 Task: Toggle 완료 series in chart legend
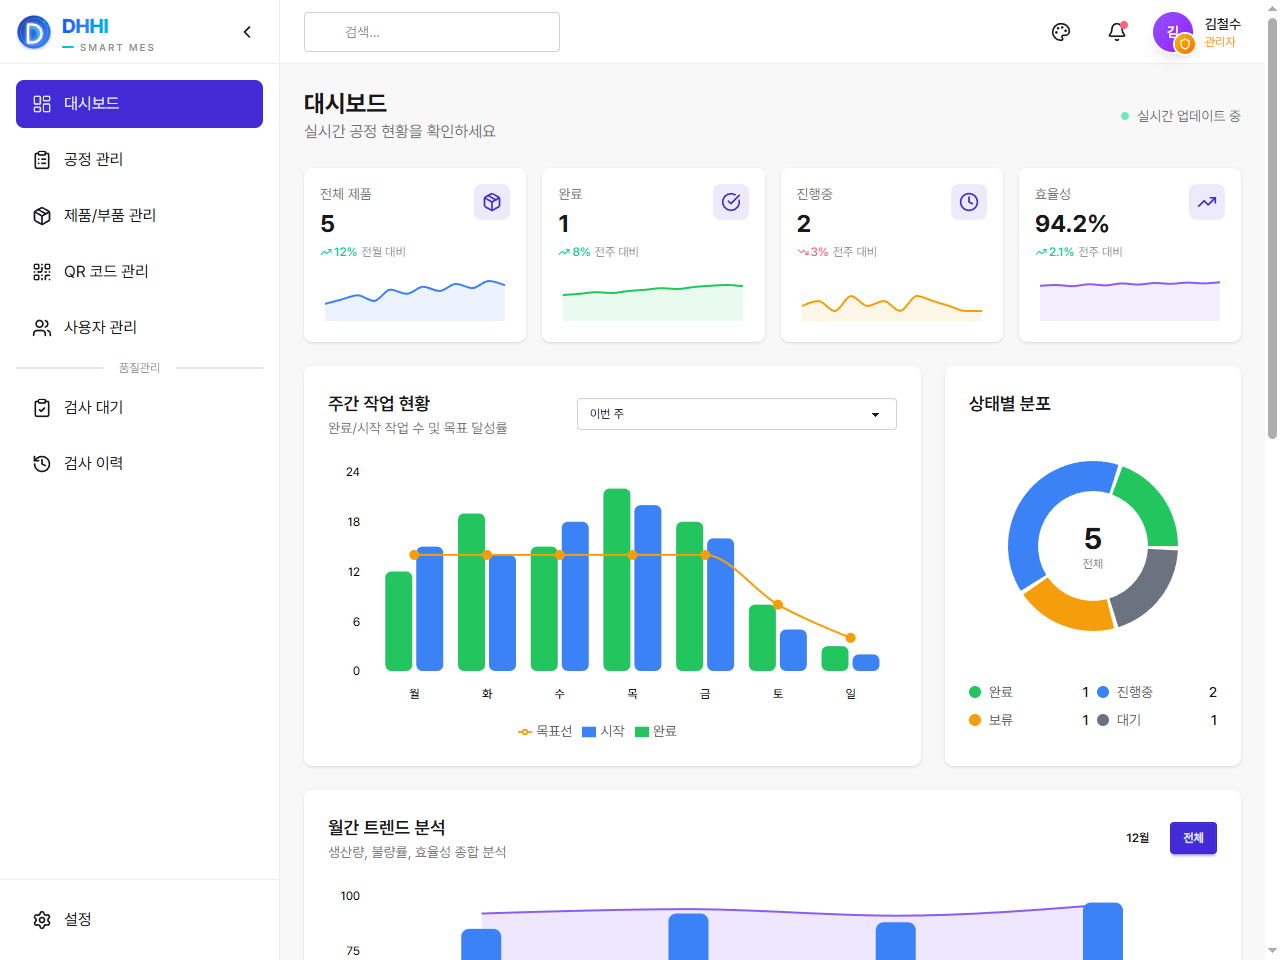pos(656,731)
